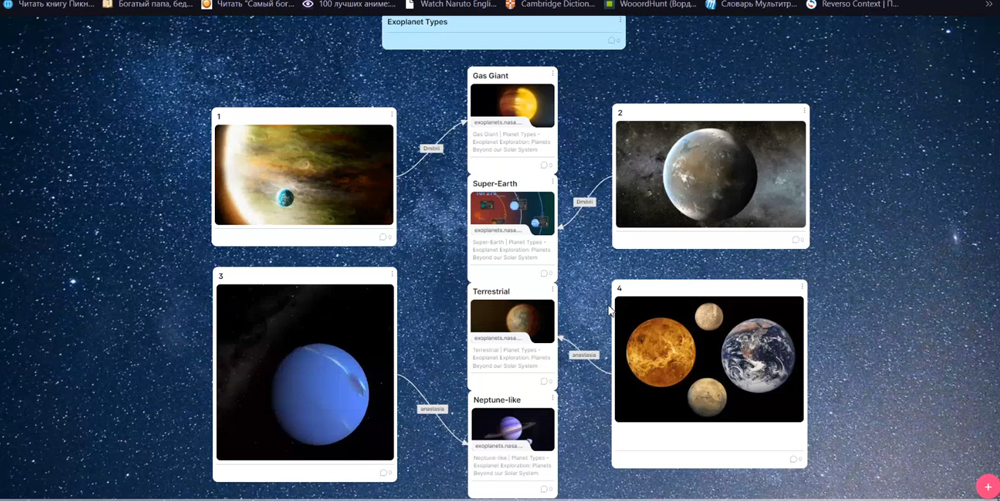Add a comment on card 2

pyautogui.click(x=797, y=240)
